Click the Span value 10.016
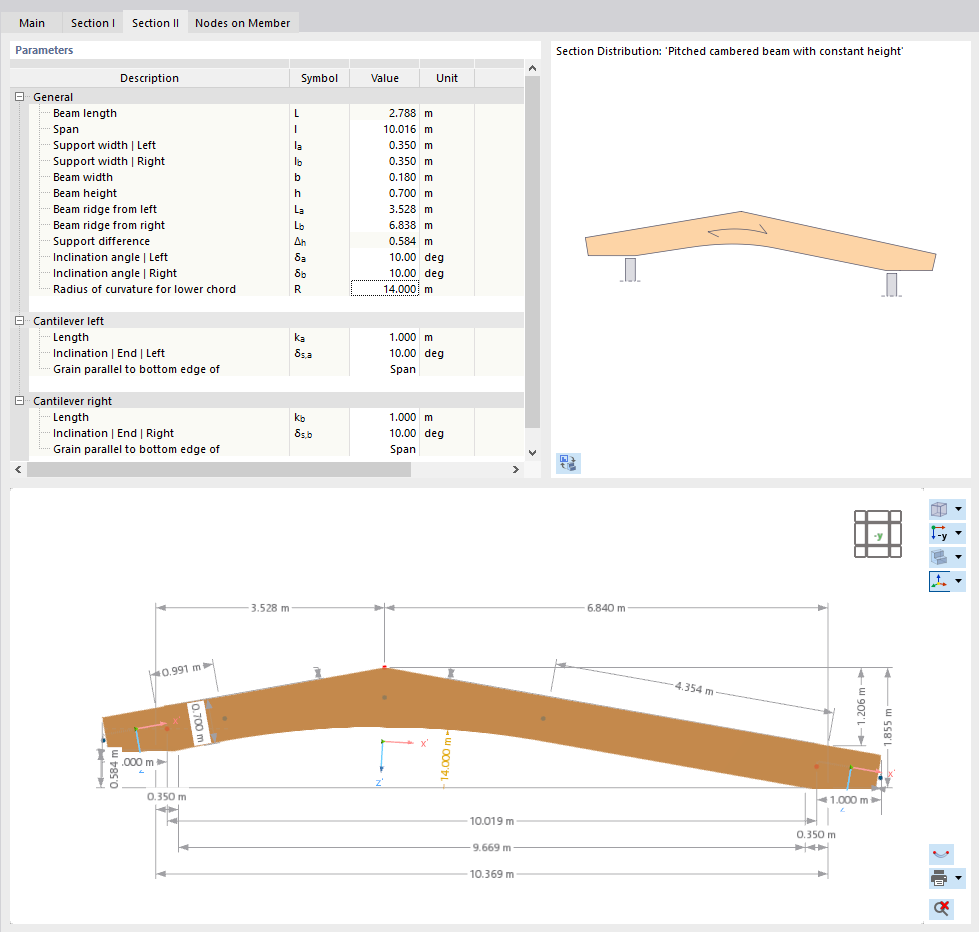 coord(385,129)
